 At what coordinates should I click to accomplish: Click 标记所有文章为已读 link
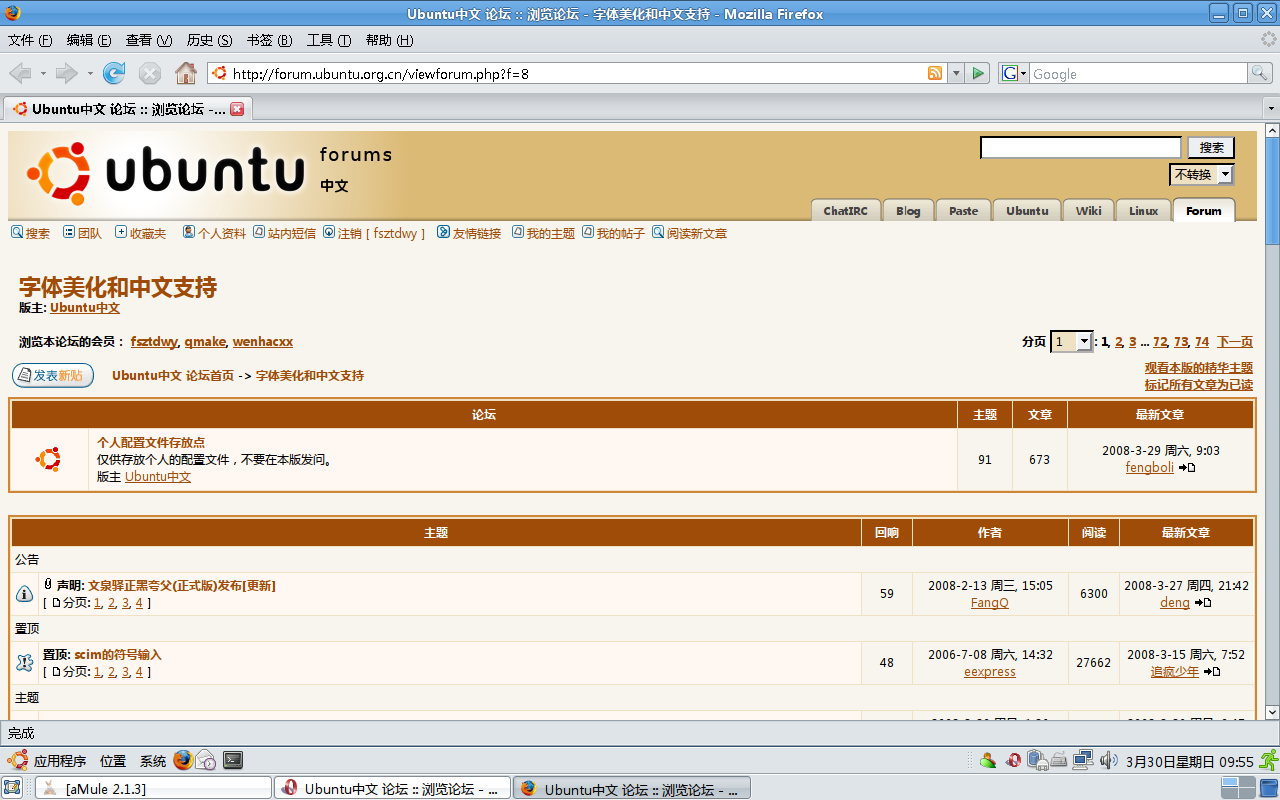1199,385
